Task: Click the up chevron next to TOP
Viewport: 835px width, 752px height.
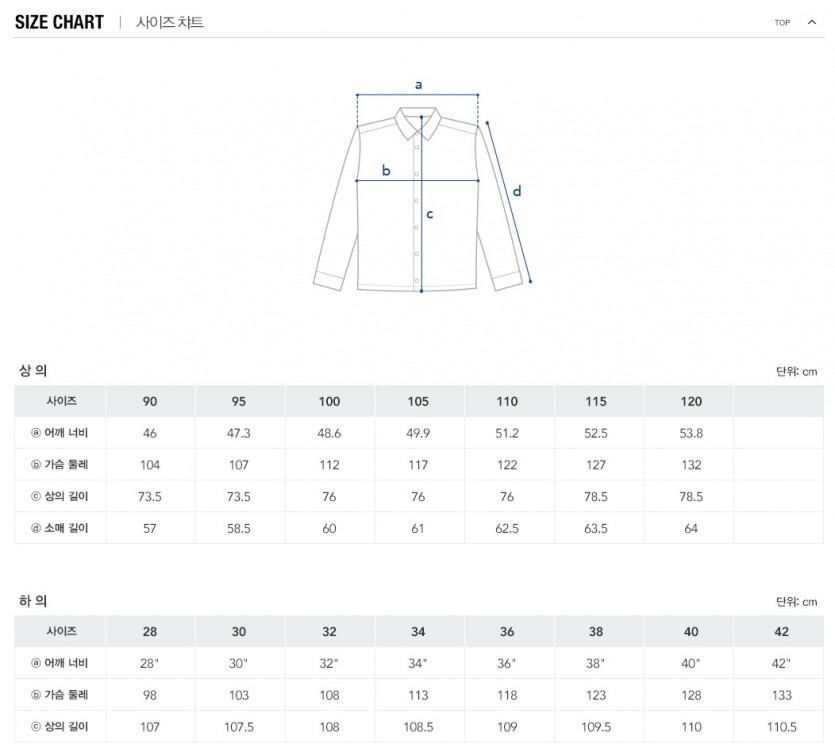Action: [811, 22]
